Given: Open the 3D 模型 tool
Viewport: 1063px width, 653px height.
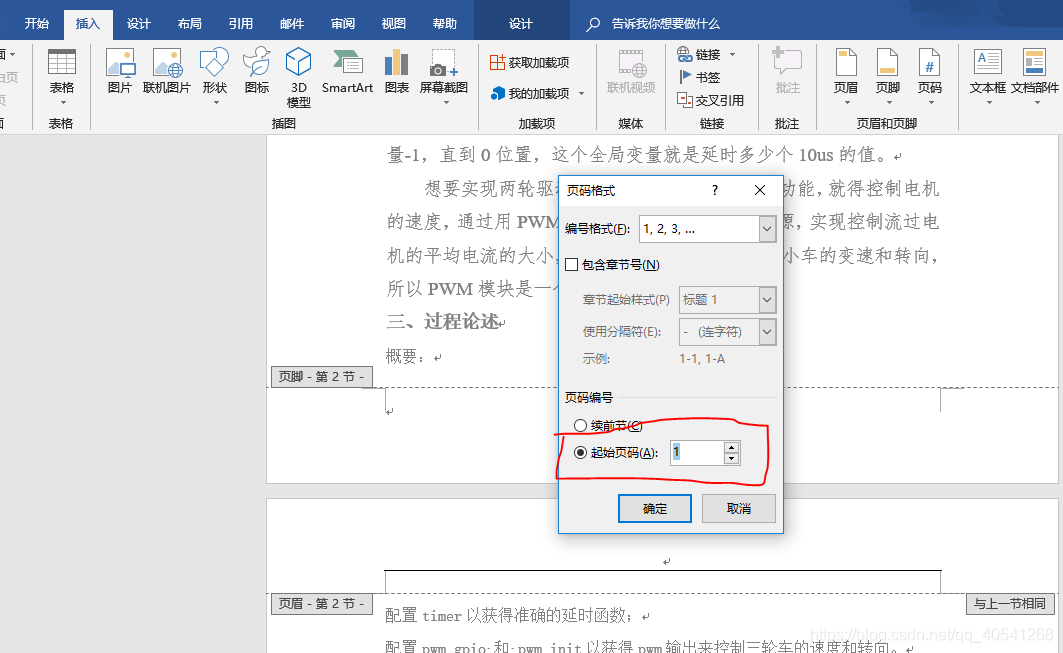Looking at the screenshot, I should point(298,77).
